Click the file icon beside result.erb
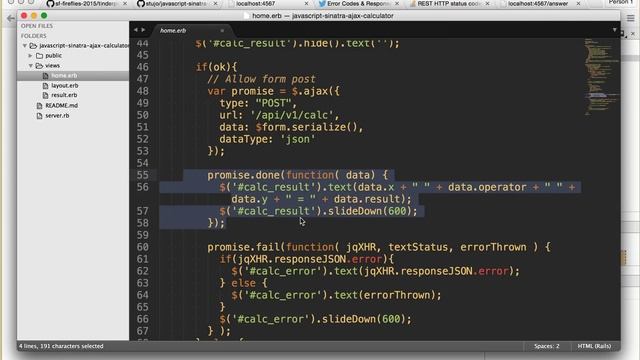The height and width of the screenshot is (360, 640). pyautogui.click(x=45, y=95)
